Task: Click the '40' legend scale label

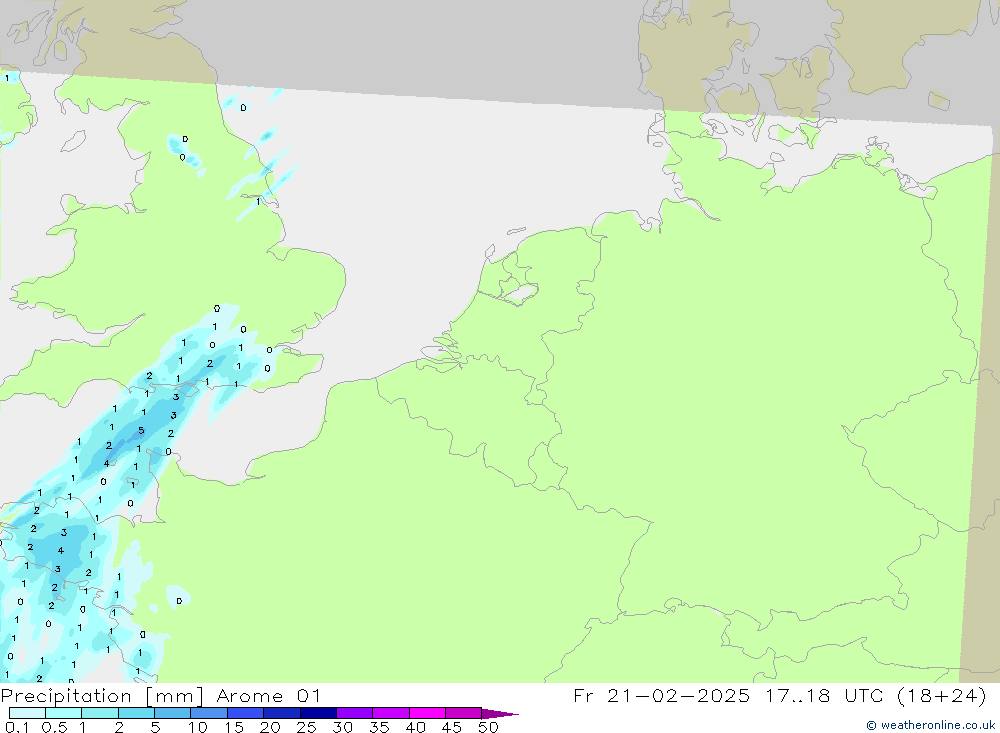Action: [416, 727]
